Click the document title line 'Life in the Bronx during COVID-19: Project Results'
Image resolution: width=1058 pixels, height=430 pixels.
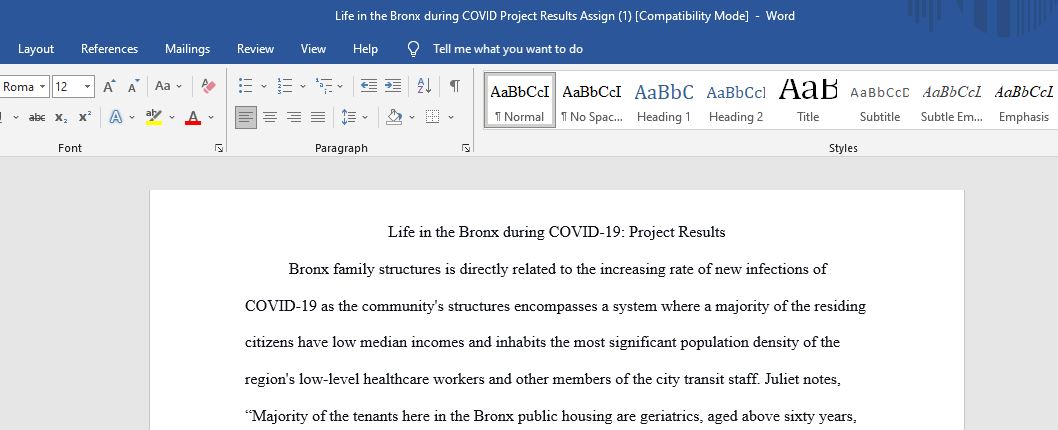point(557,232)
